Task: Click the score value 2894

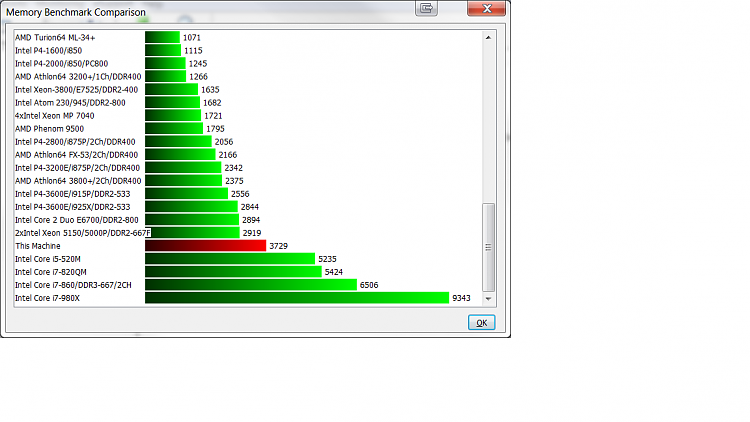Action: (251, 220)
